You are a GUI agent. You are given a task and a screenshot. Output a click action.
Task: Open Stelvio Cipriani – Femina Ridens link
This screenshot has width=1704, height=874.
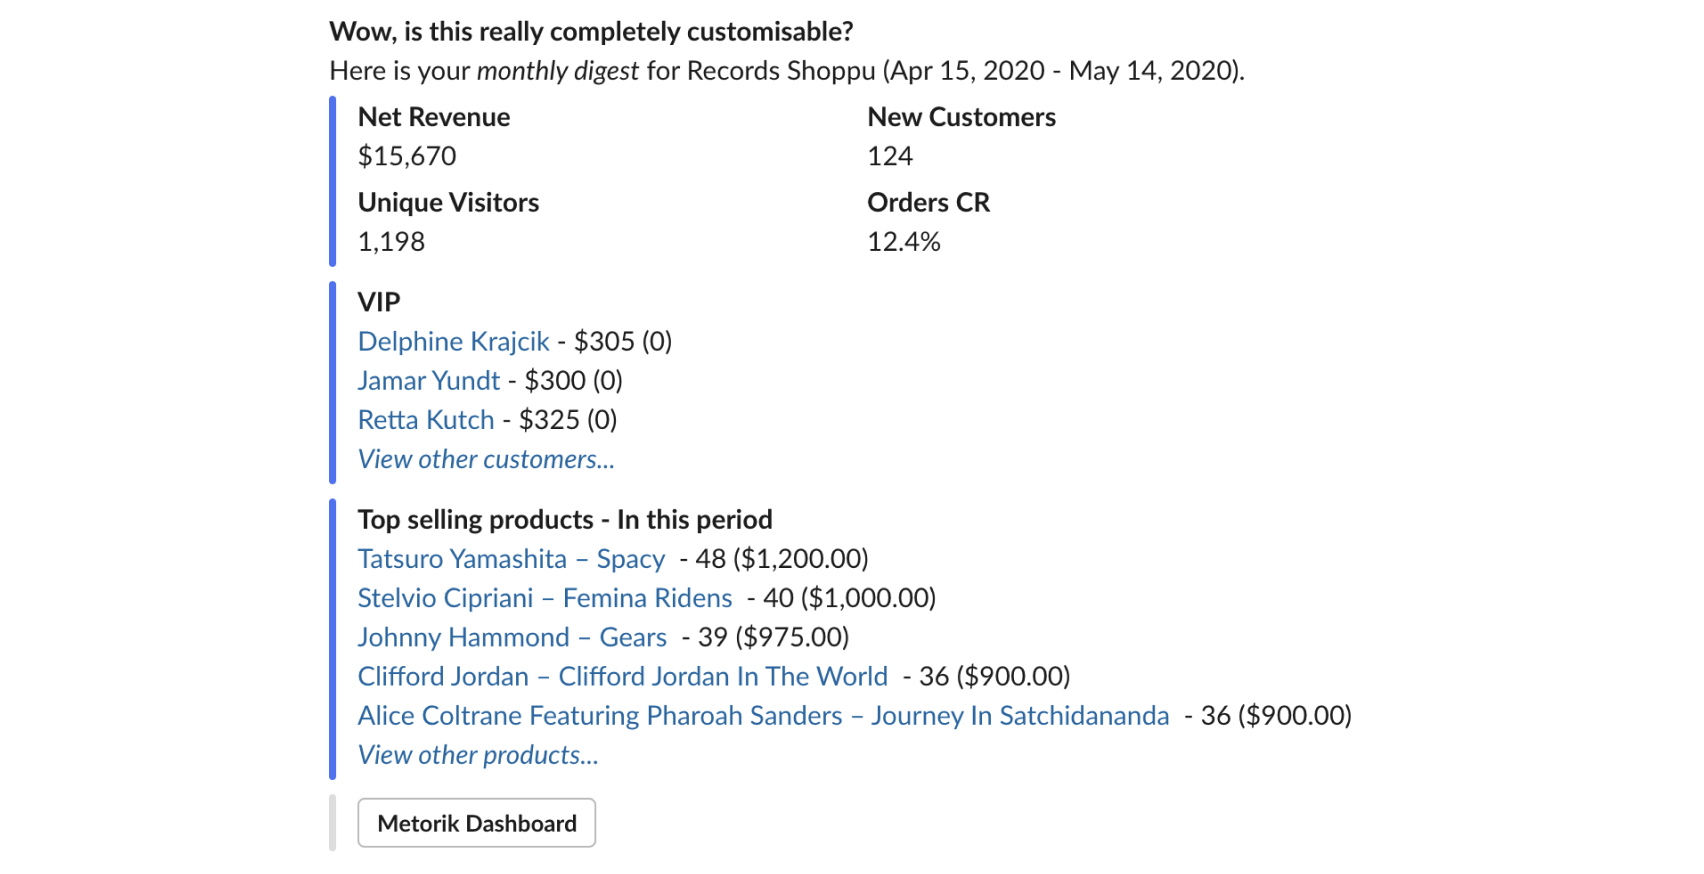[545, 598]
